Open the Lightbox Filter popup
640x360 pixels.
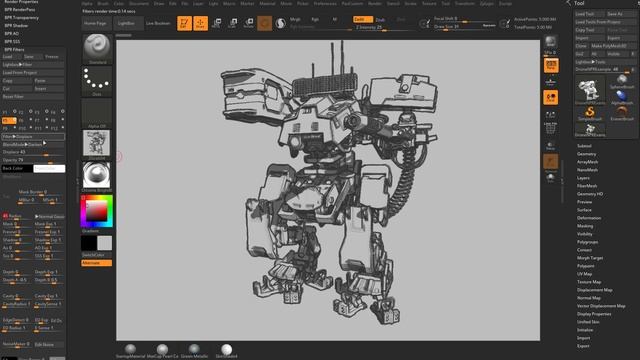point(33,64)
